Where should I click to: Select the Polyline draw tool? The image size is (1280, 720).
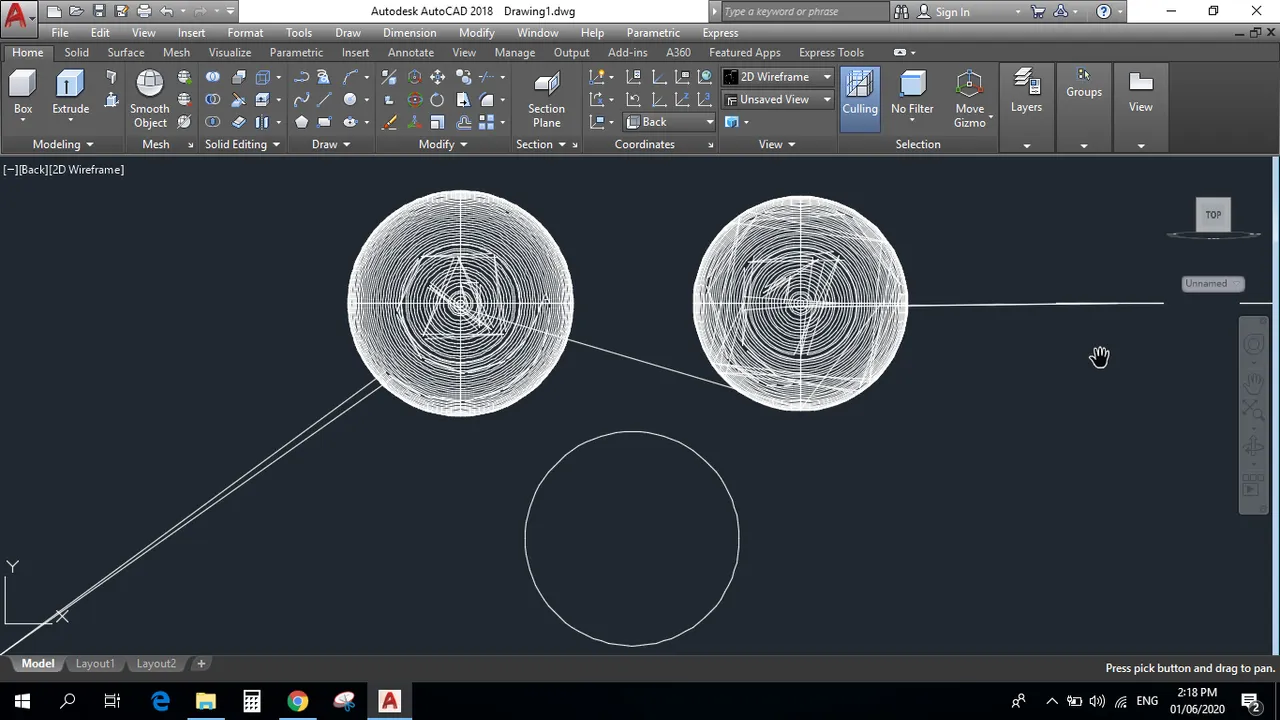coord(301,77)
